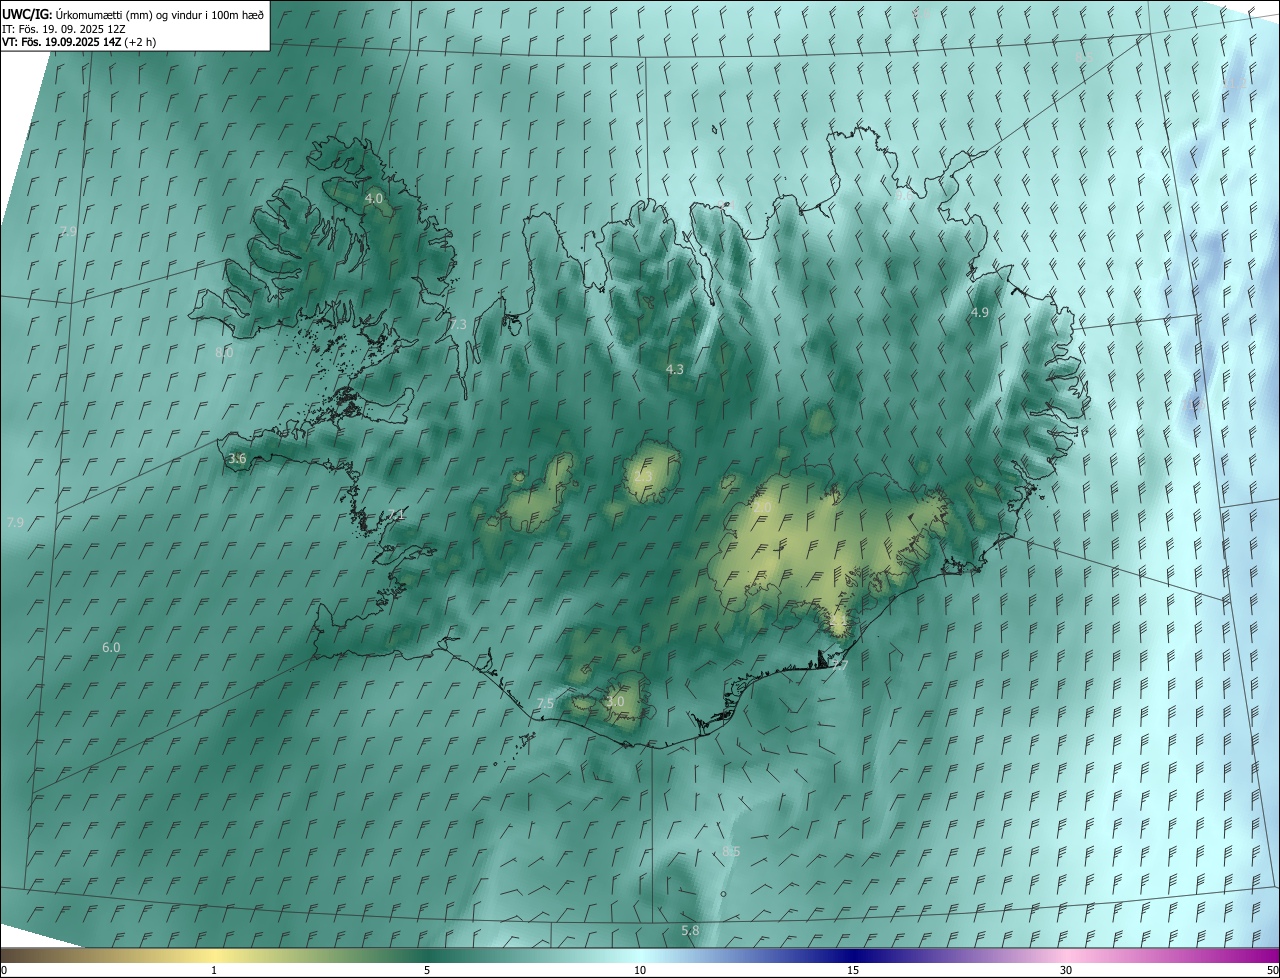Click the 'VT: Fös. 19.09.2025 14Z (+2 h)' line

pos(79,42)
